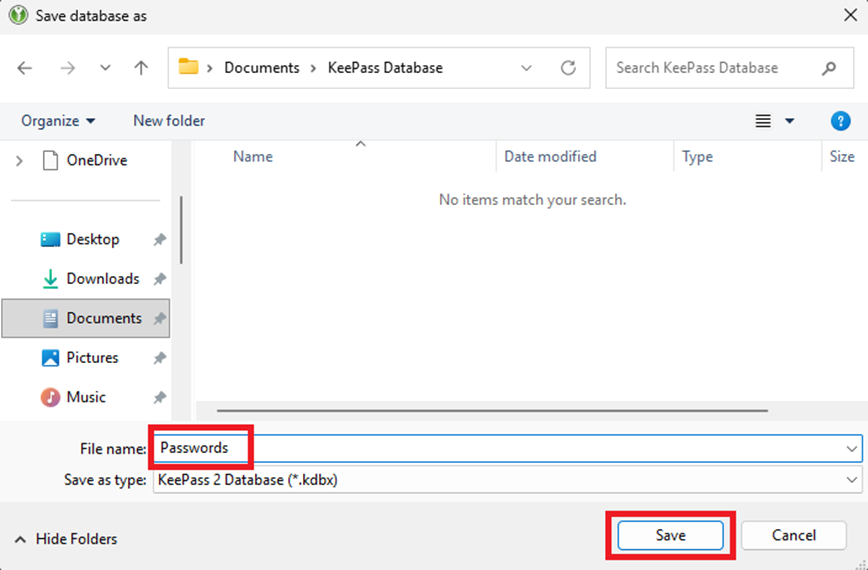Click the Cancel button
868x570 pixels.
pos(793,535)
